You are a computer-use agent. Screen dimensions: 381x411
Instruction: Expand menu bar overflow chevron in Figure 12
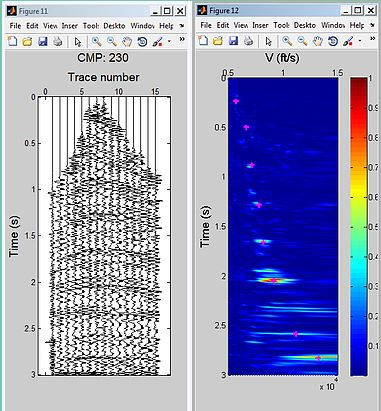[x=372, y=25]
